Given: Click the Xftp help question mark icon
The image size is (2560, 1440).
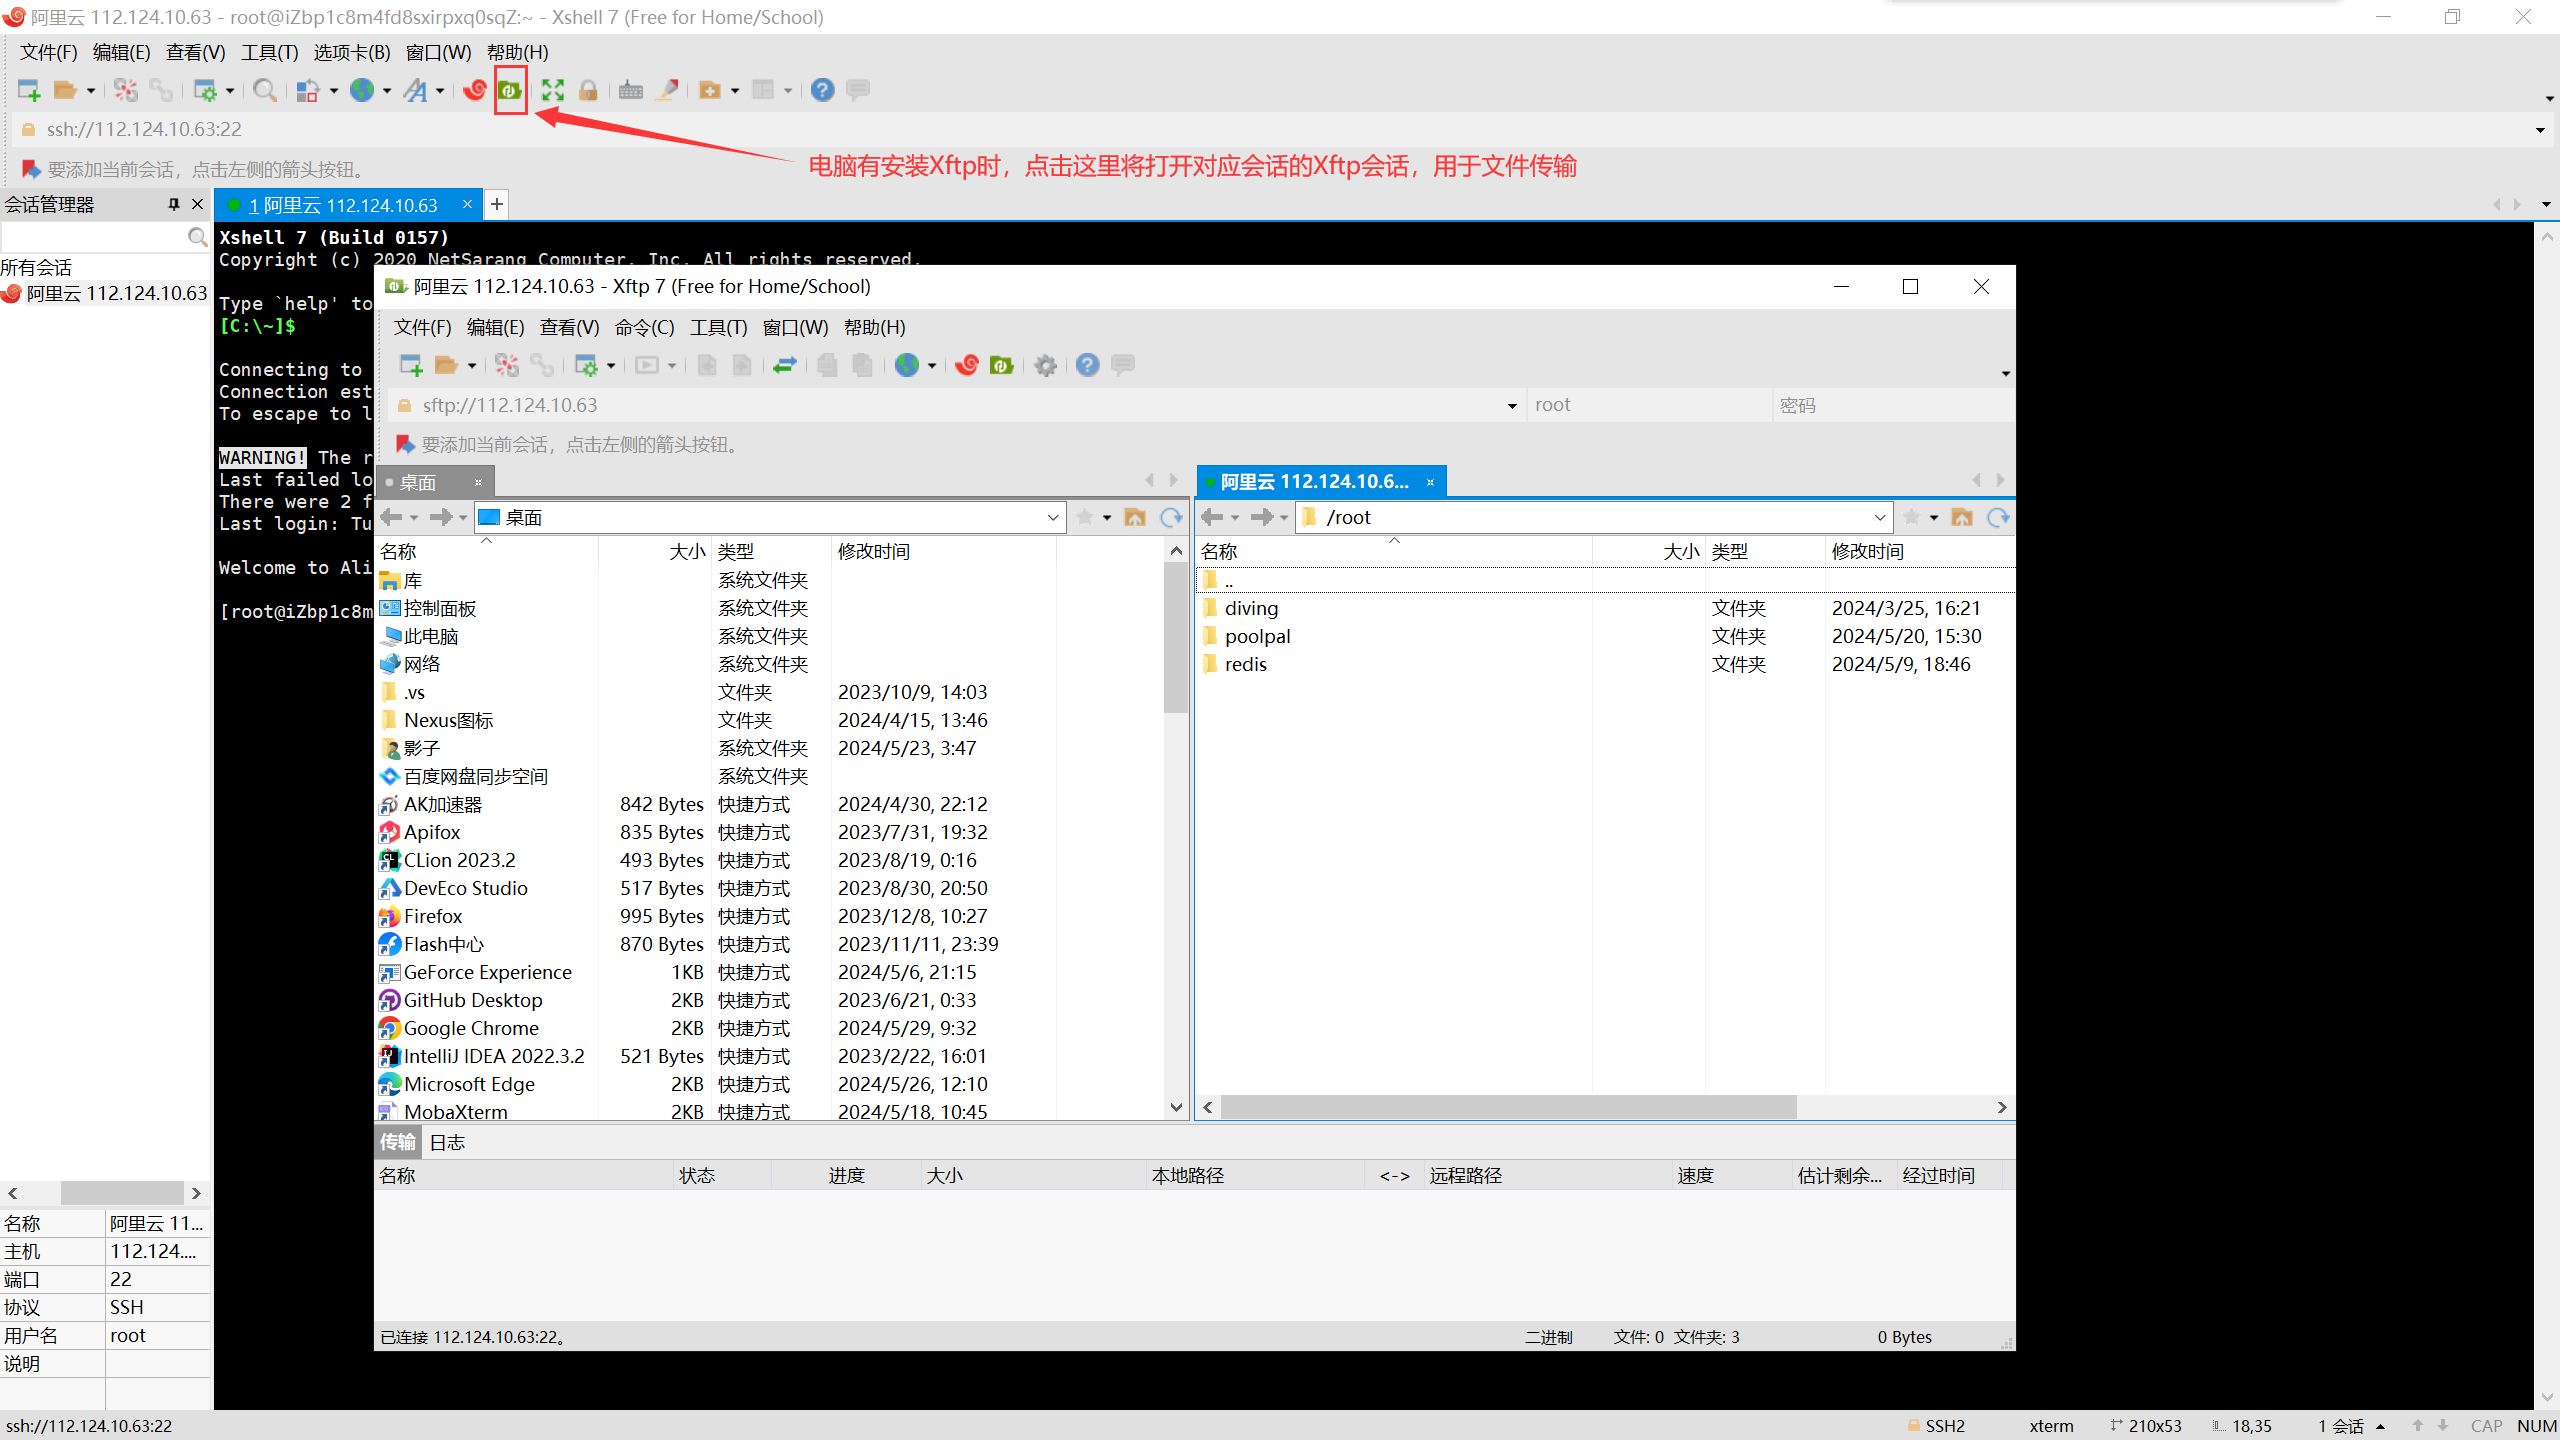Looking at the screenshot, I should tap(1088, 366).
